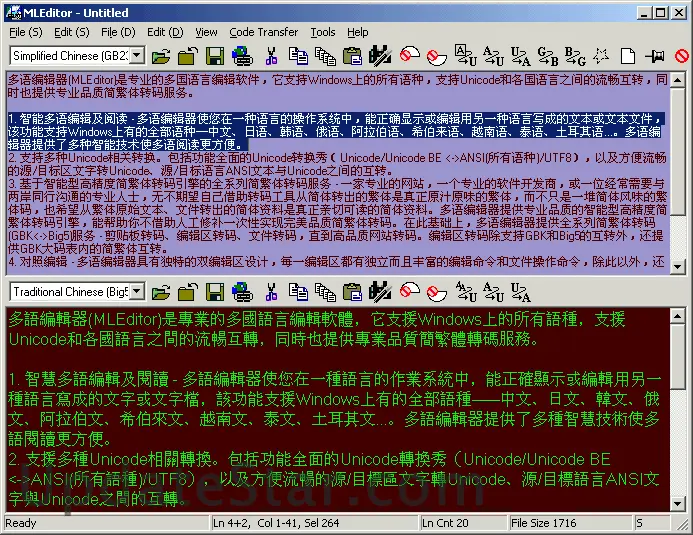Click the AA-to-U icon in the lower toolbar
693x535 pixels.
coord(465,292)
